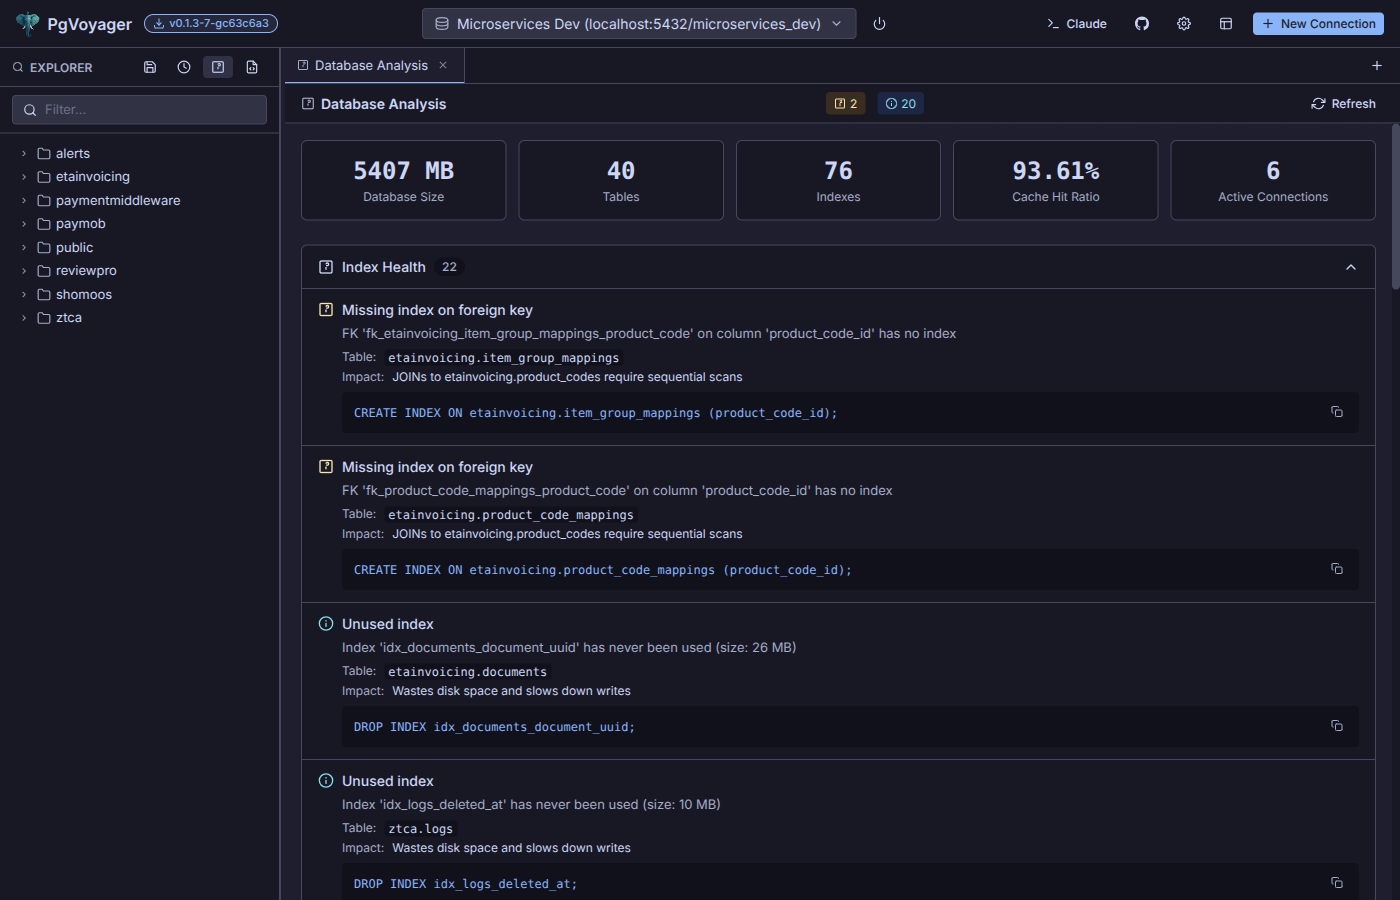
Task: Click the database analysis icon in explorer toolbar
Action: 218,67
